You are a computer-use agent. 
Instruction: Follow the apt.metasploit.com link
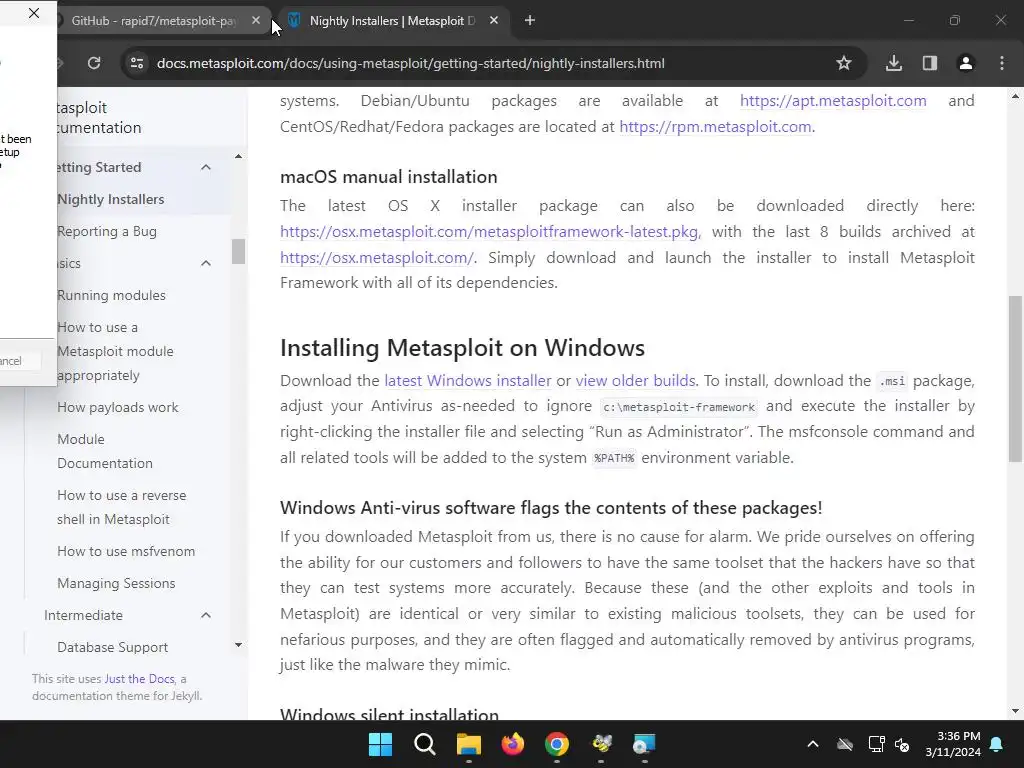click(833, 101)
